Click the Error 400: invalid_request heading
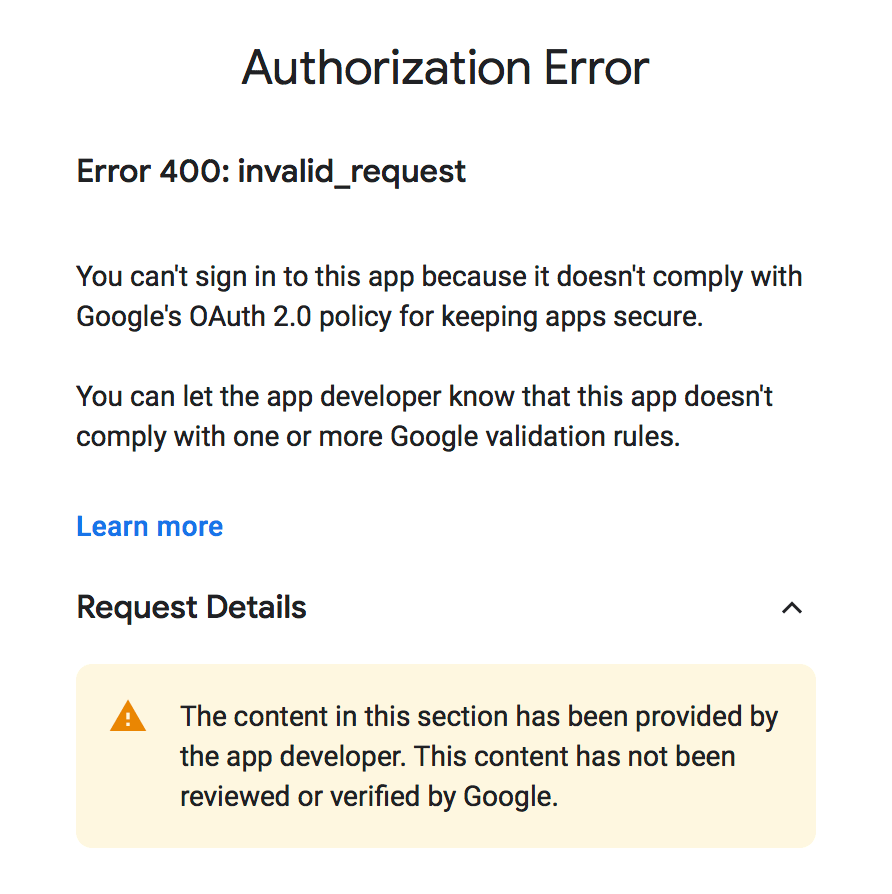892x894 pixels. (270, 171)
